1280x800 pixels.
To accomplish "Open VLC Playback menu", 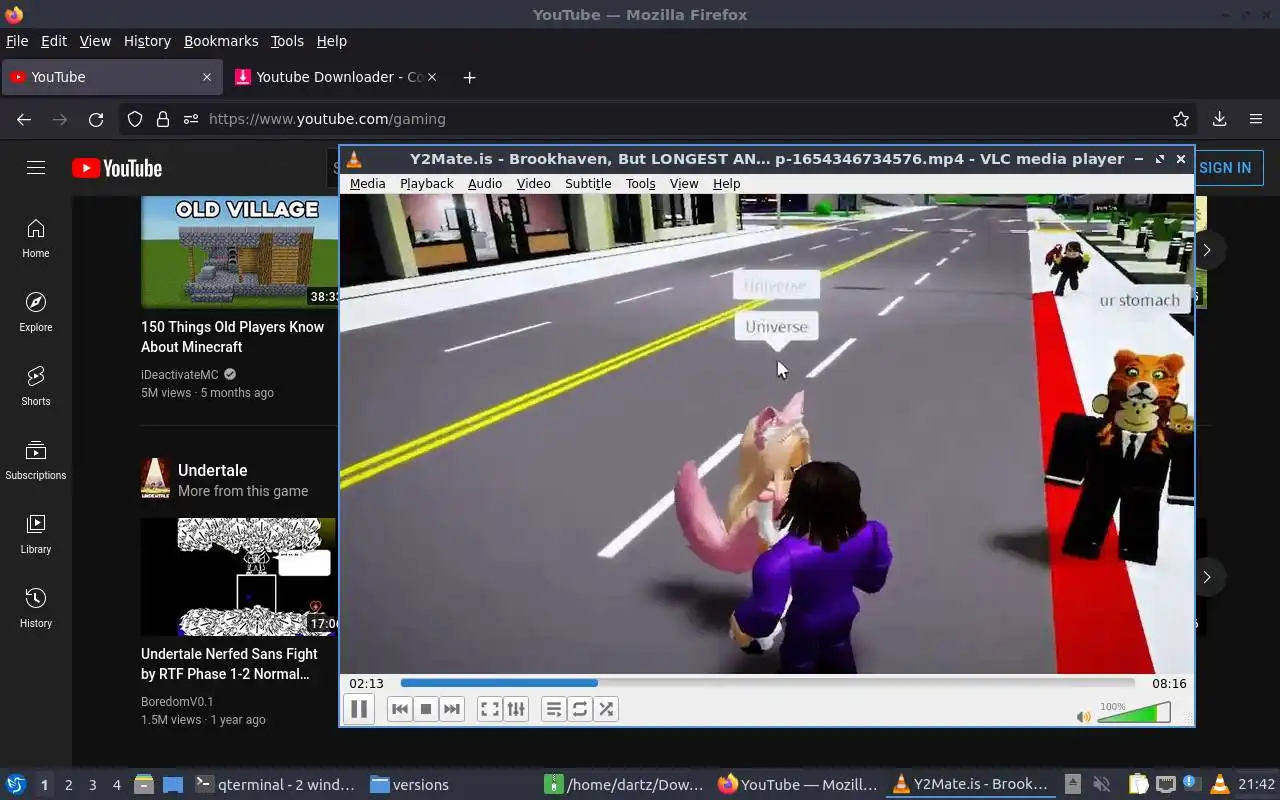I will tap(427, 184).
